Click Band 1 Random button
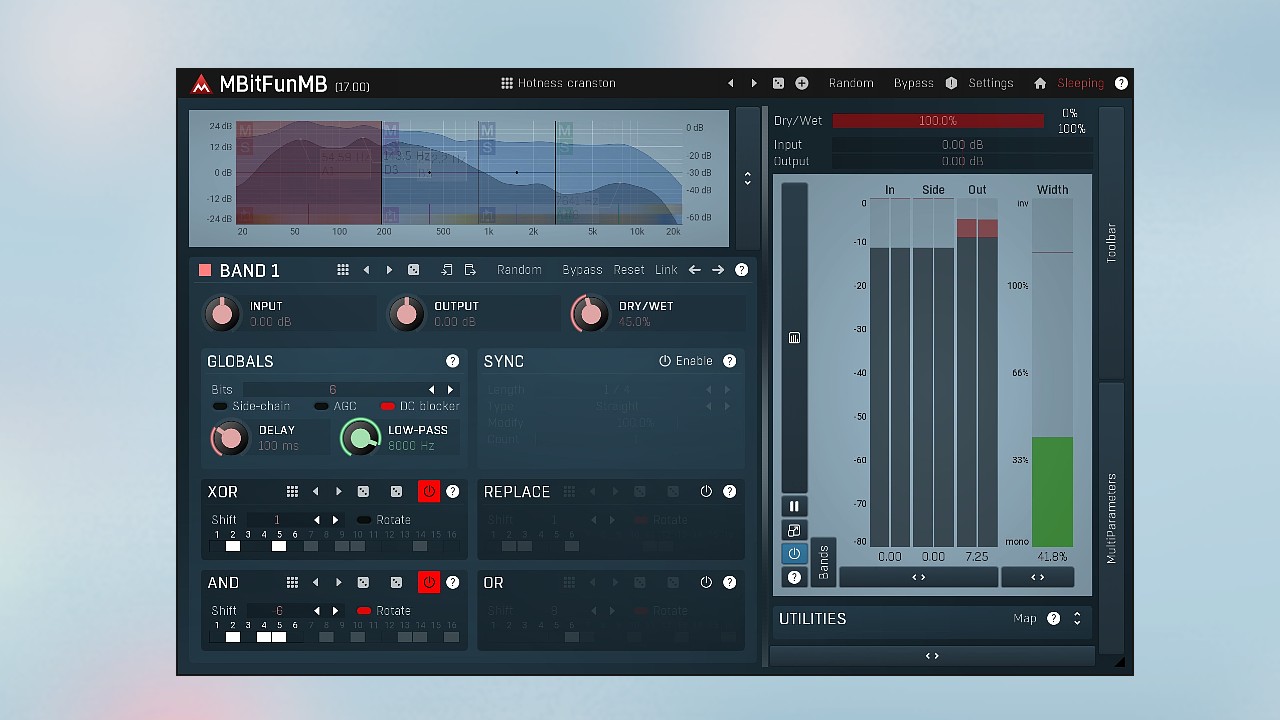This screenshot has width=1280, height=720. click(x=519, y=270)
